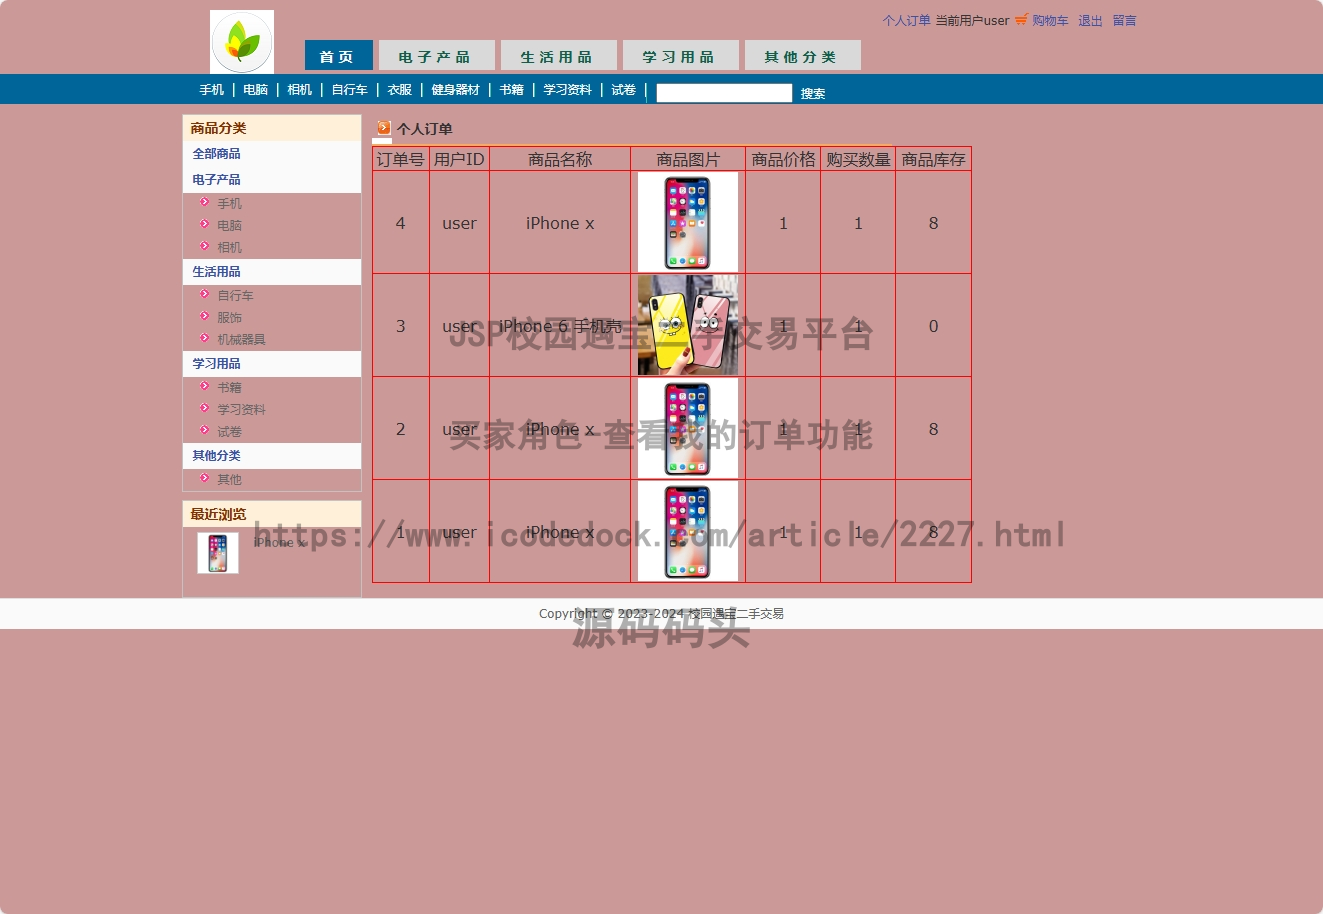Click the 订单号 column header
The image size is (1323, 914).
(401, 159)
